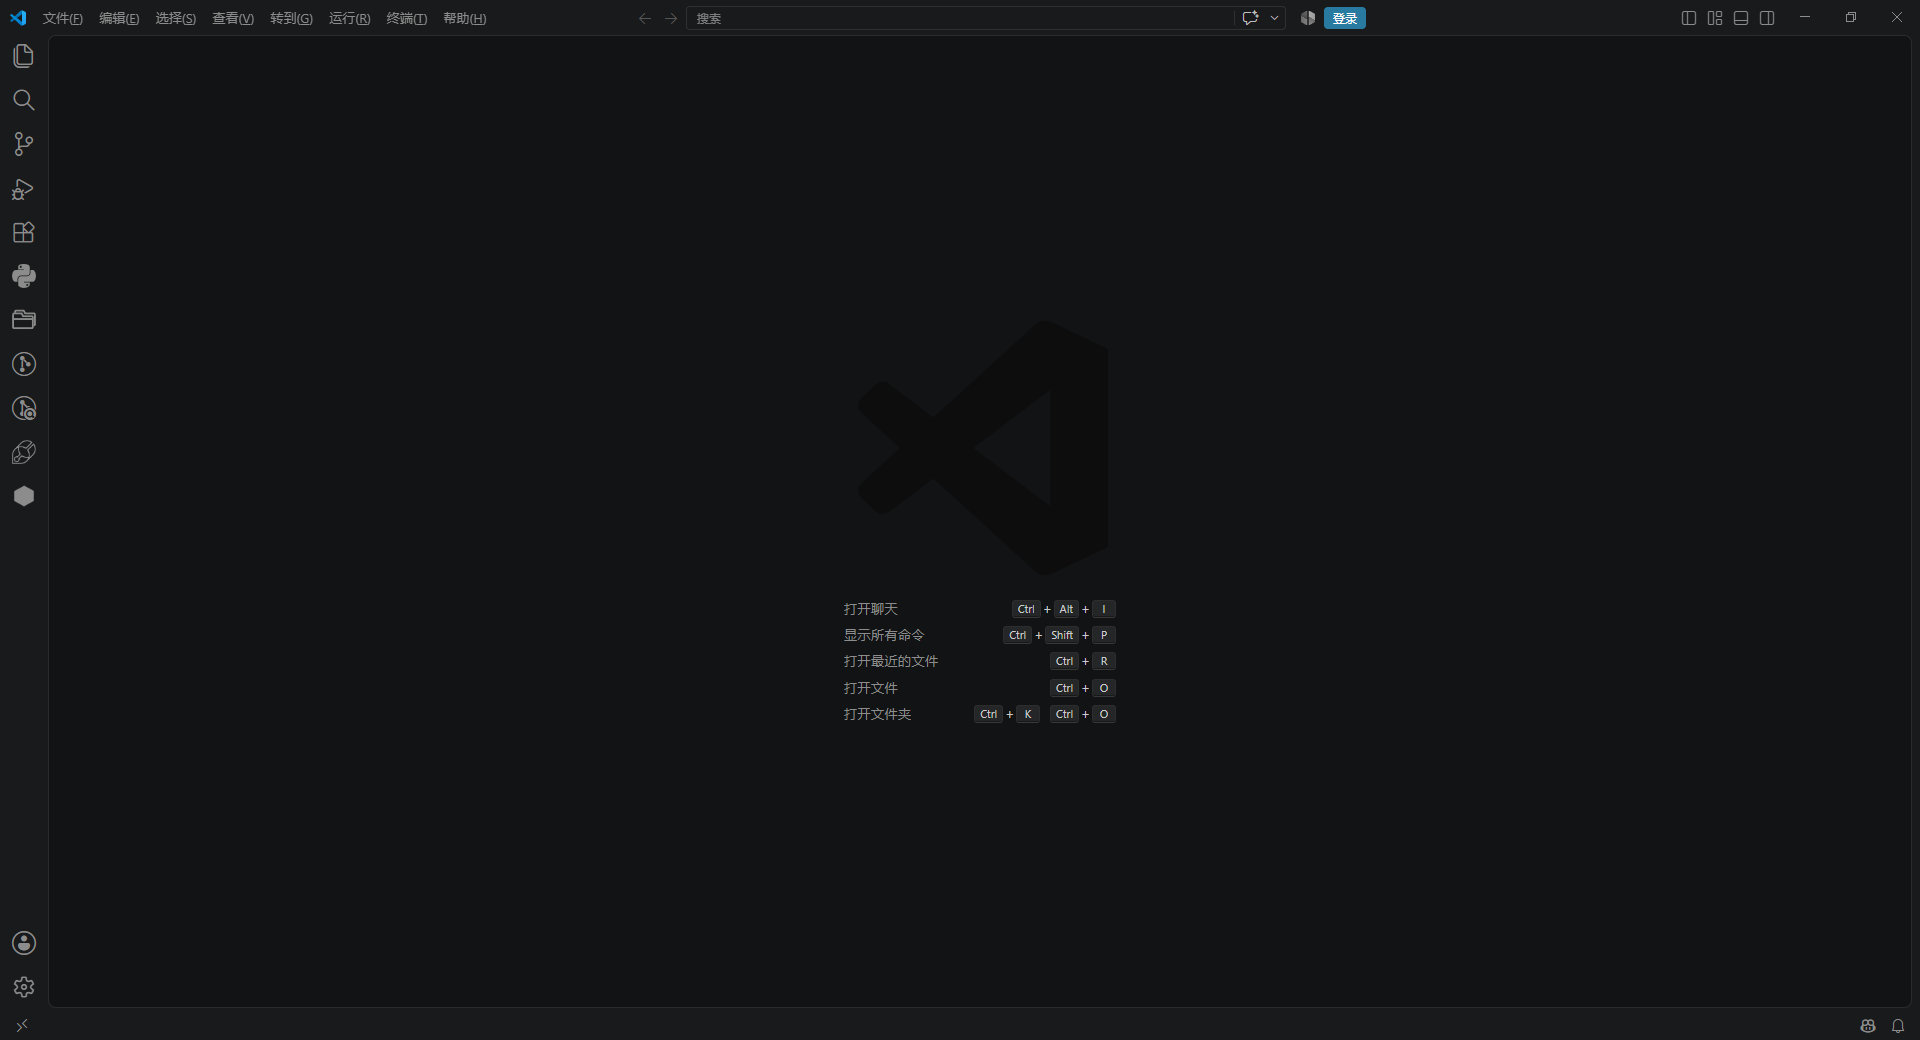Image resolution: width=1920 pixels, height=1040 pixels.
Task: Open the Explorer files view
Action: point(24,56)
